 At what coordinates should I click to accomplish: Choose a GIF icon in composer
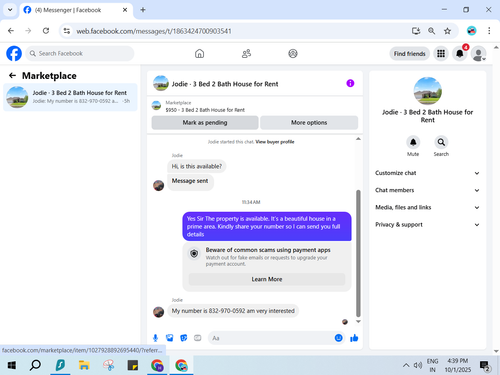pos(198,338)
